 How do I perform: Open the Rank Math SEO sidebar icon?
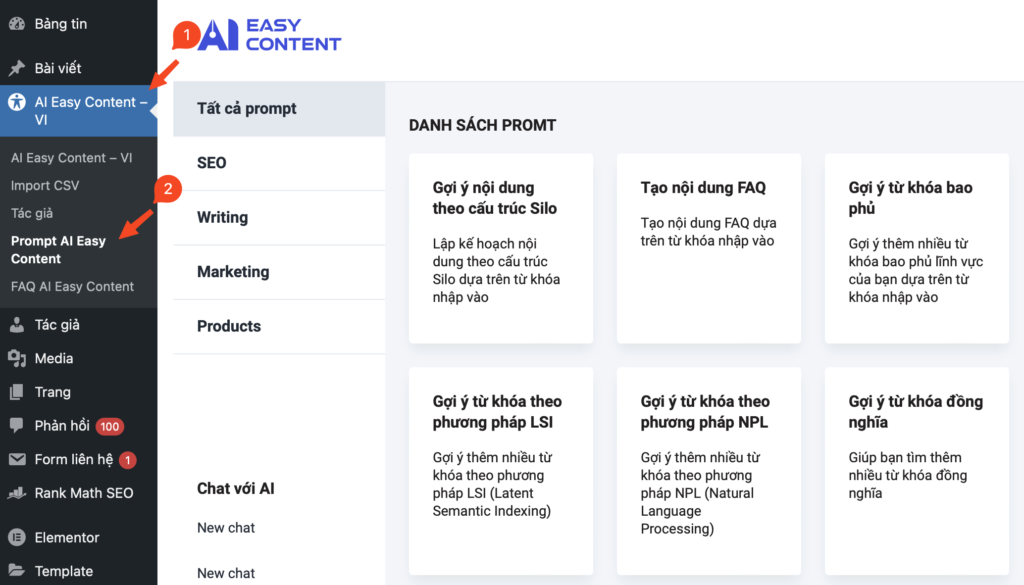click(18, 492)
